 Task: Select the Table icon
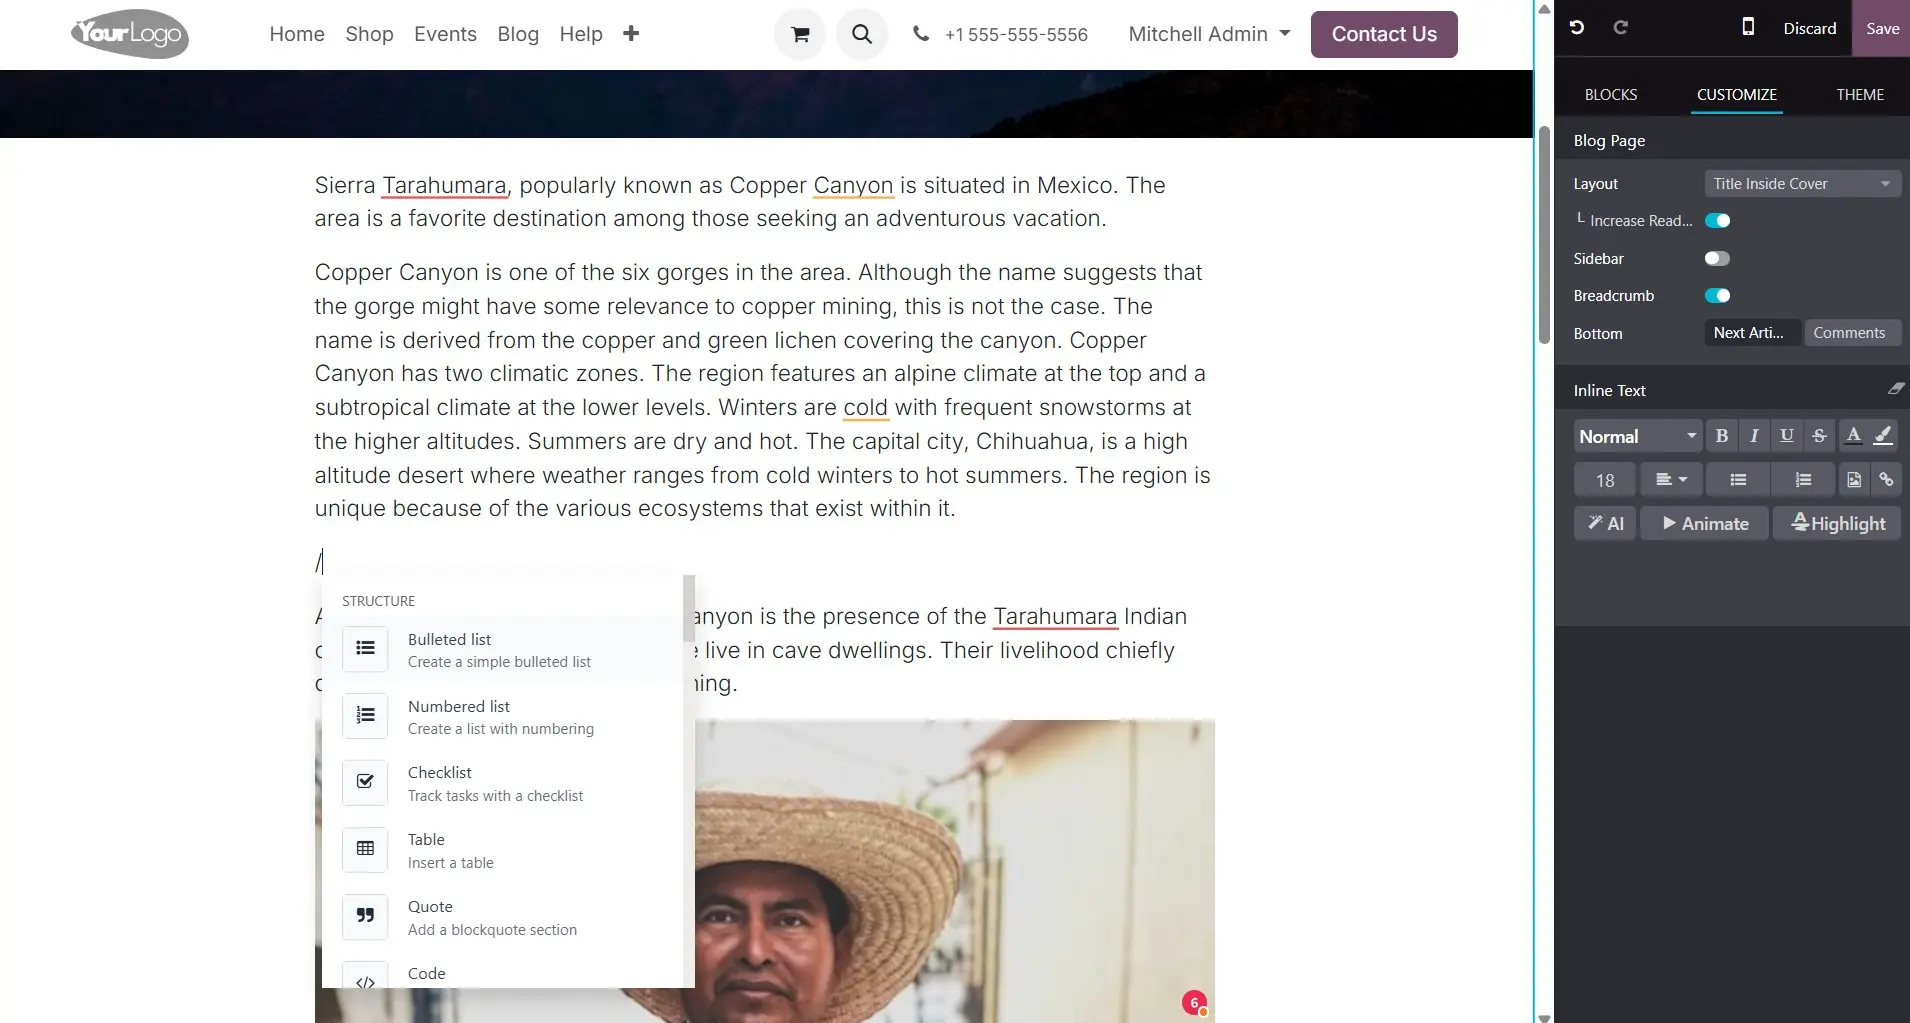pos(365,849)
